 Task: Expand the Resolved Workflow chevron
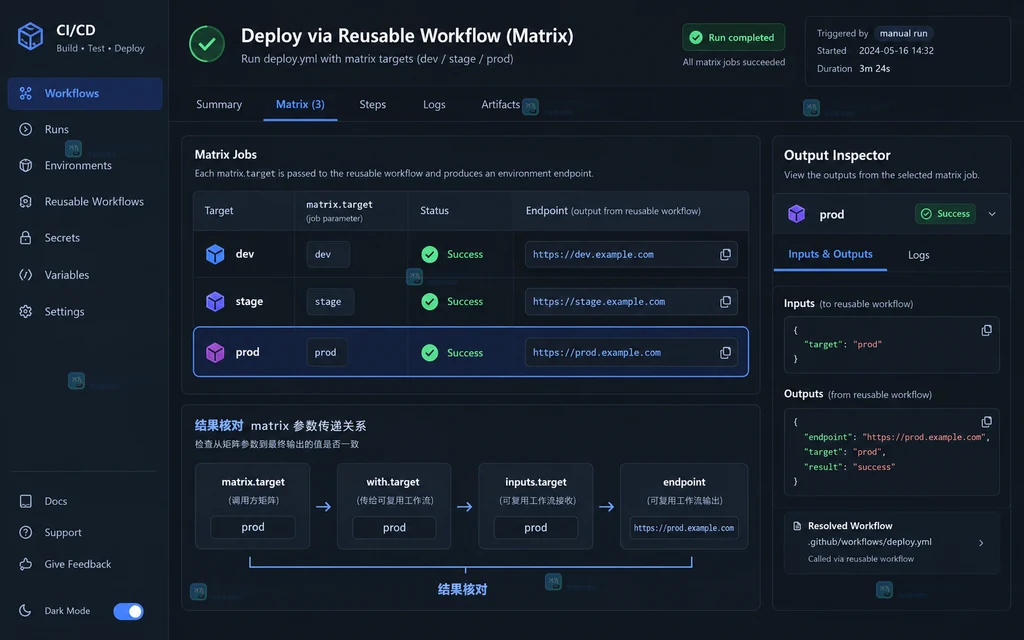pos(981,543)
